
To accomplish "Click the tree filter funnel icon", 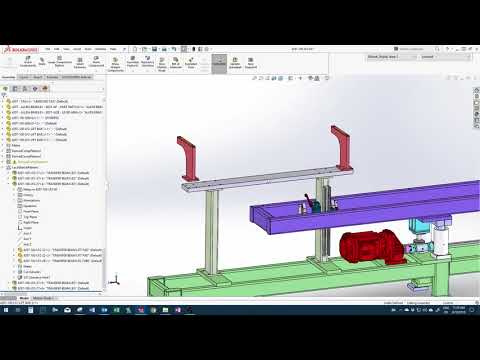I will [4, 95].
